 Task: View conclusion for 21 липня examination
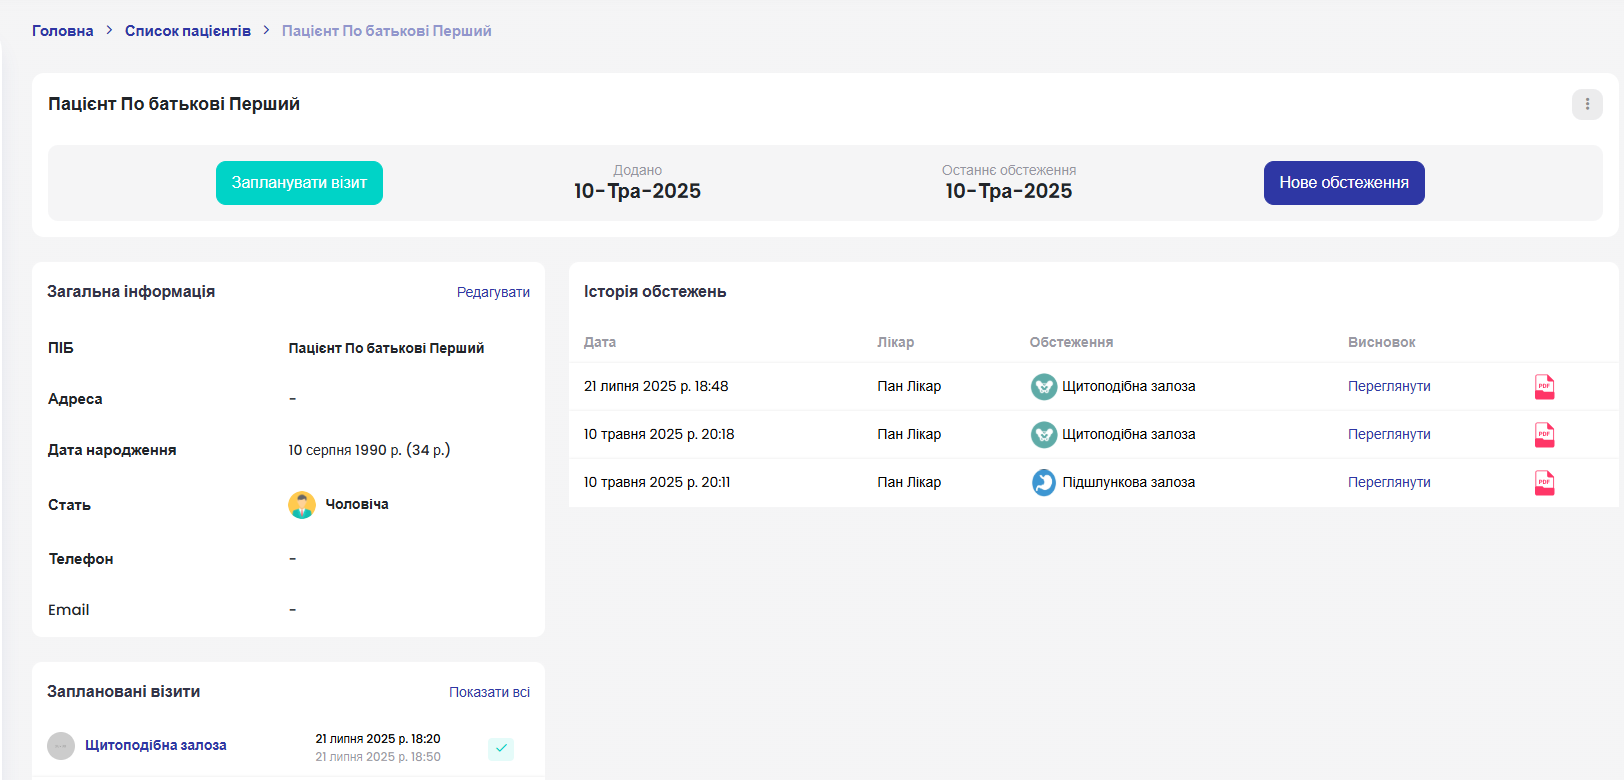1389,387
